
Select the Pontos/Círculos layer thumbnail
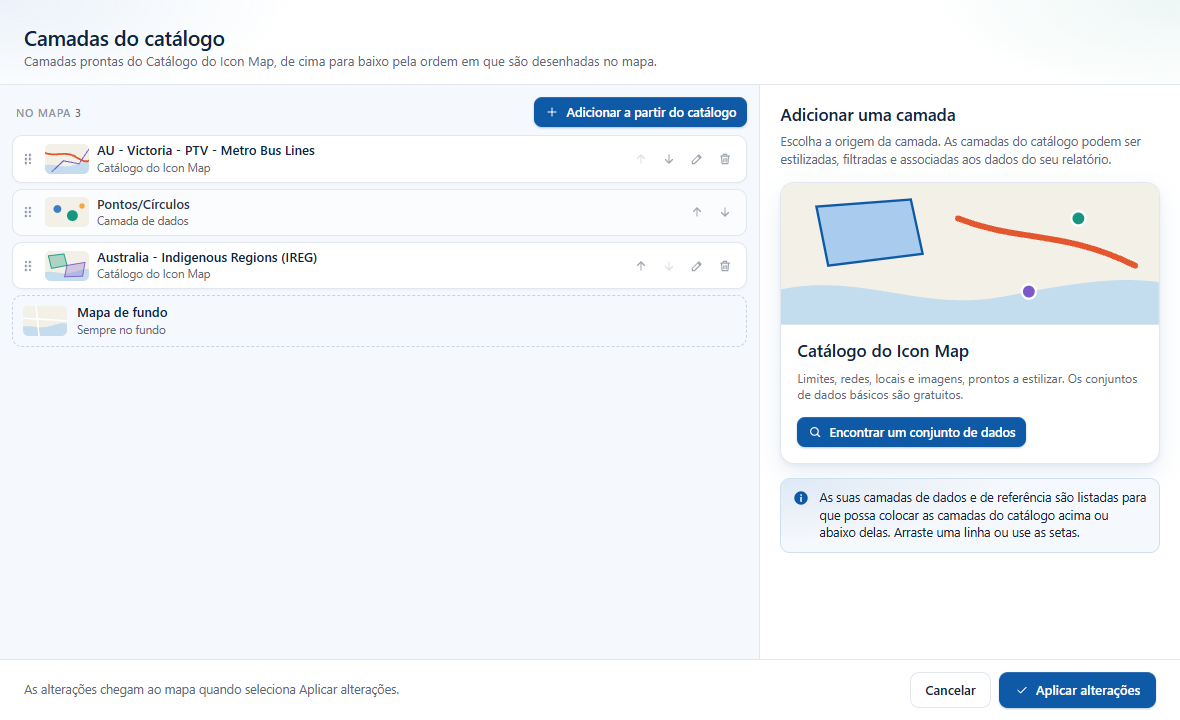(67, 212)
